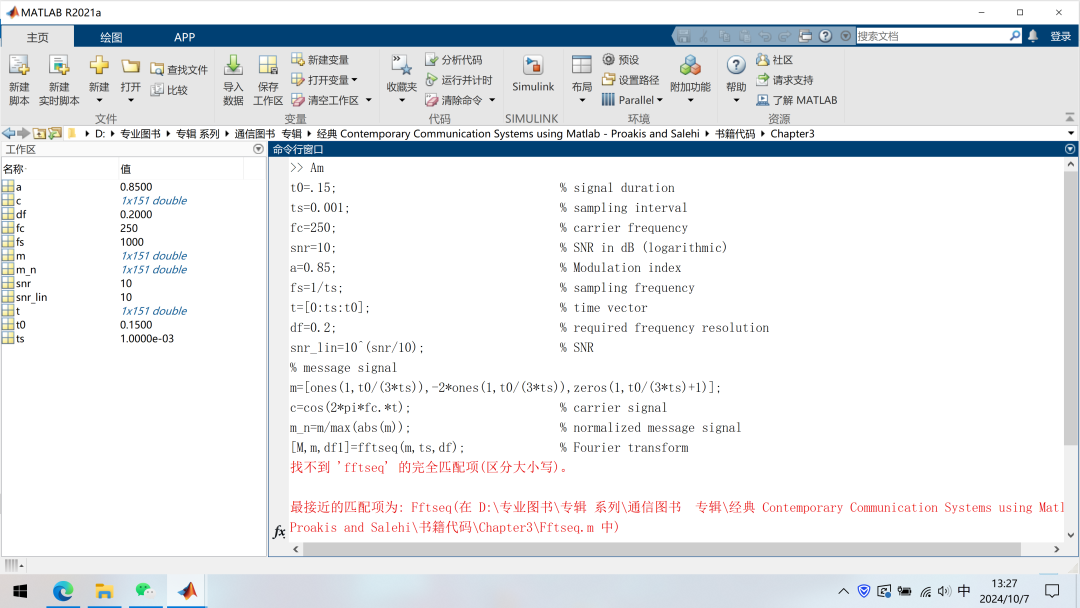Click the switch windows icon in quick access bar
Viewport: 1080px width, 608px height.
pos(805,36)
